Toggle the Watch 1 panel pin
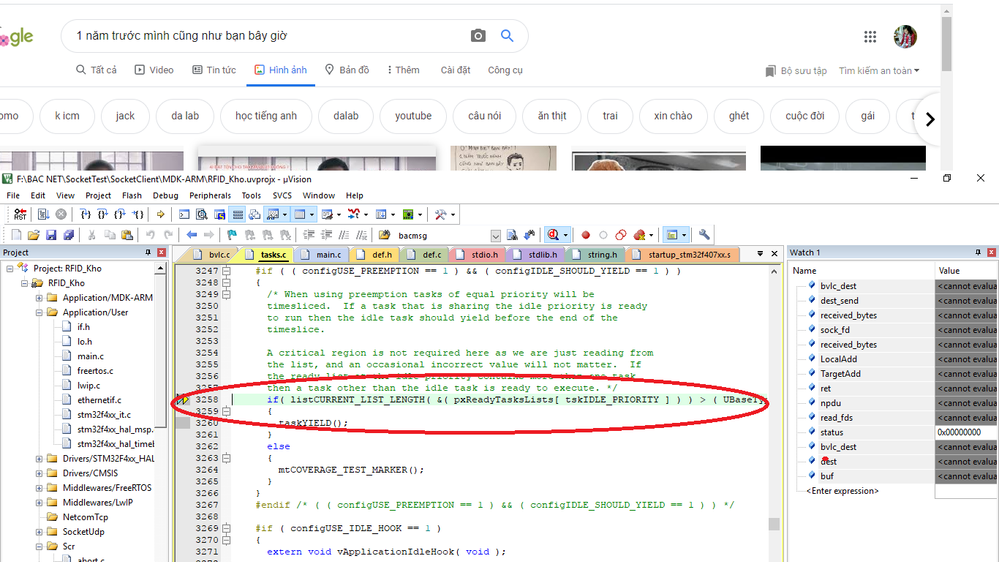 pos(978,252)
